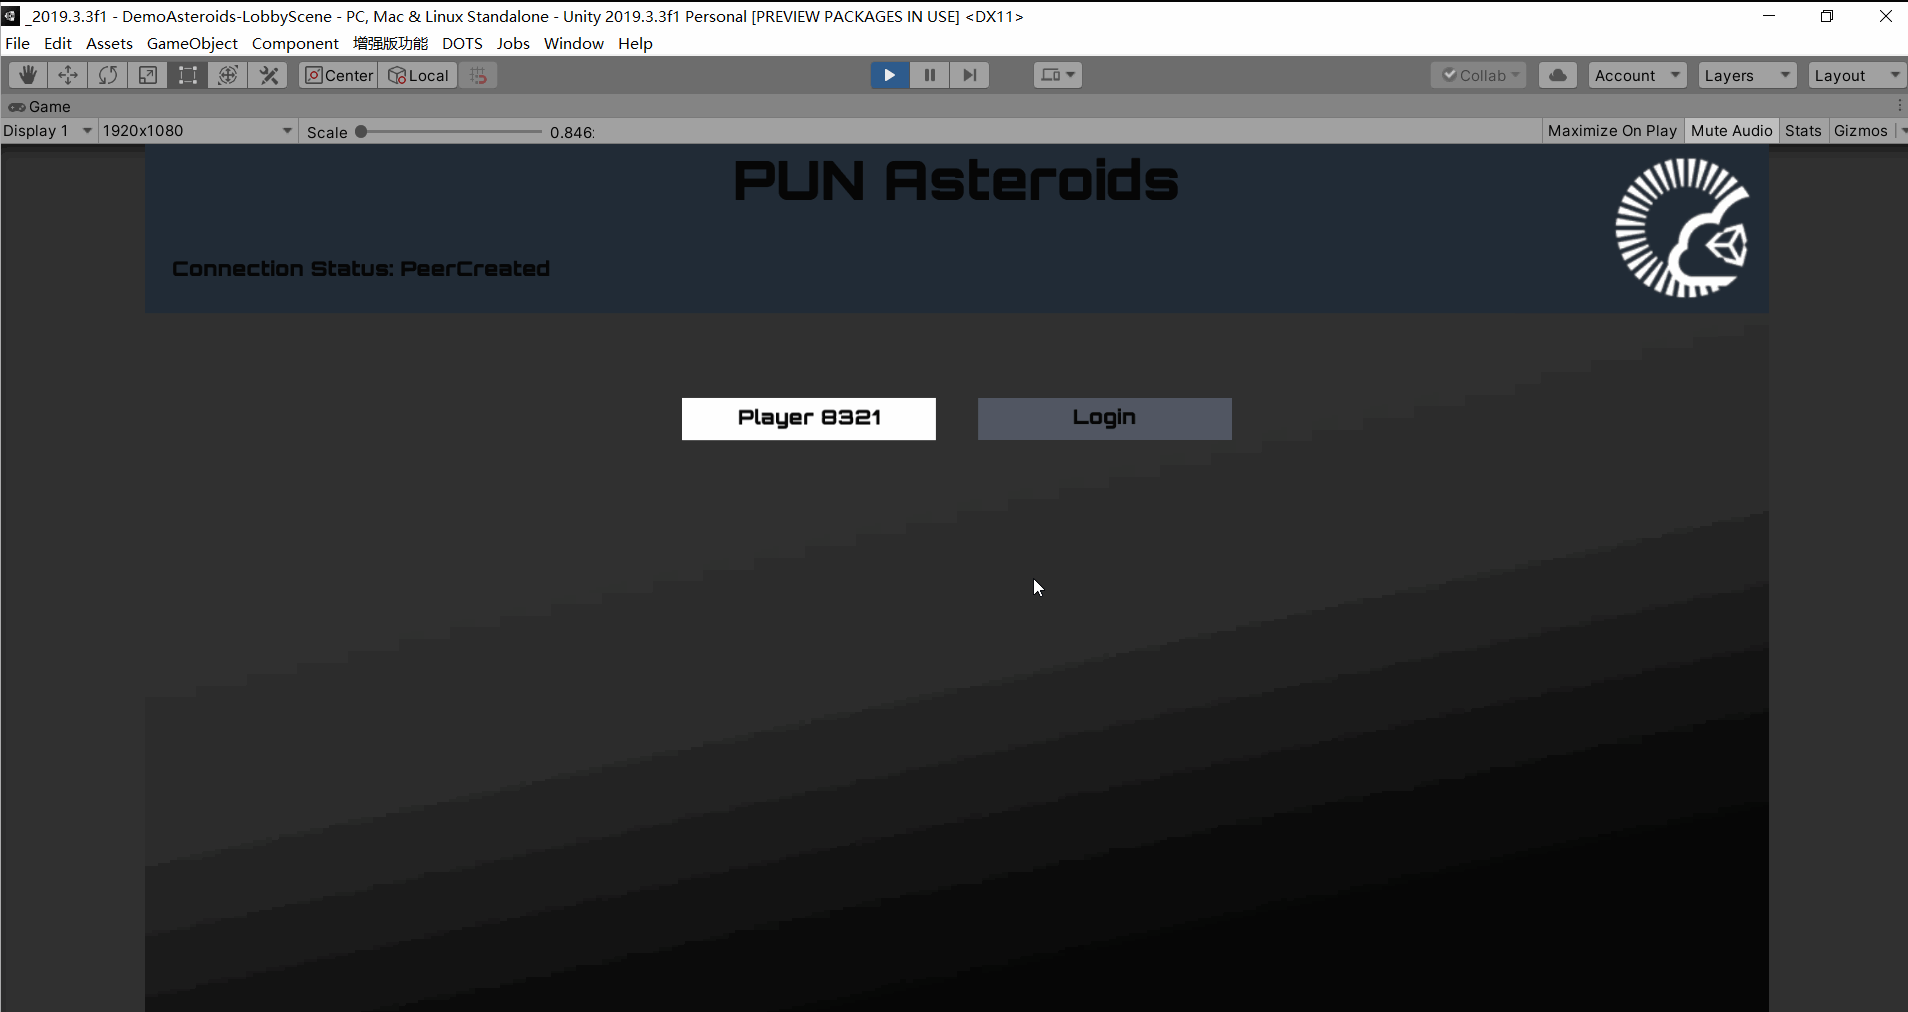The image size is (1908, 1012).
Task: Open play mode view dropdown
Action: [x=1058, y=75]
